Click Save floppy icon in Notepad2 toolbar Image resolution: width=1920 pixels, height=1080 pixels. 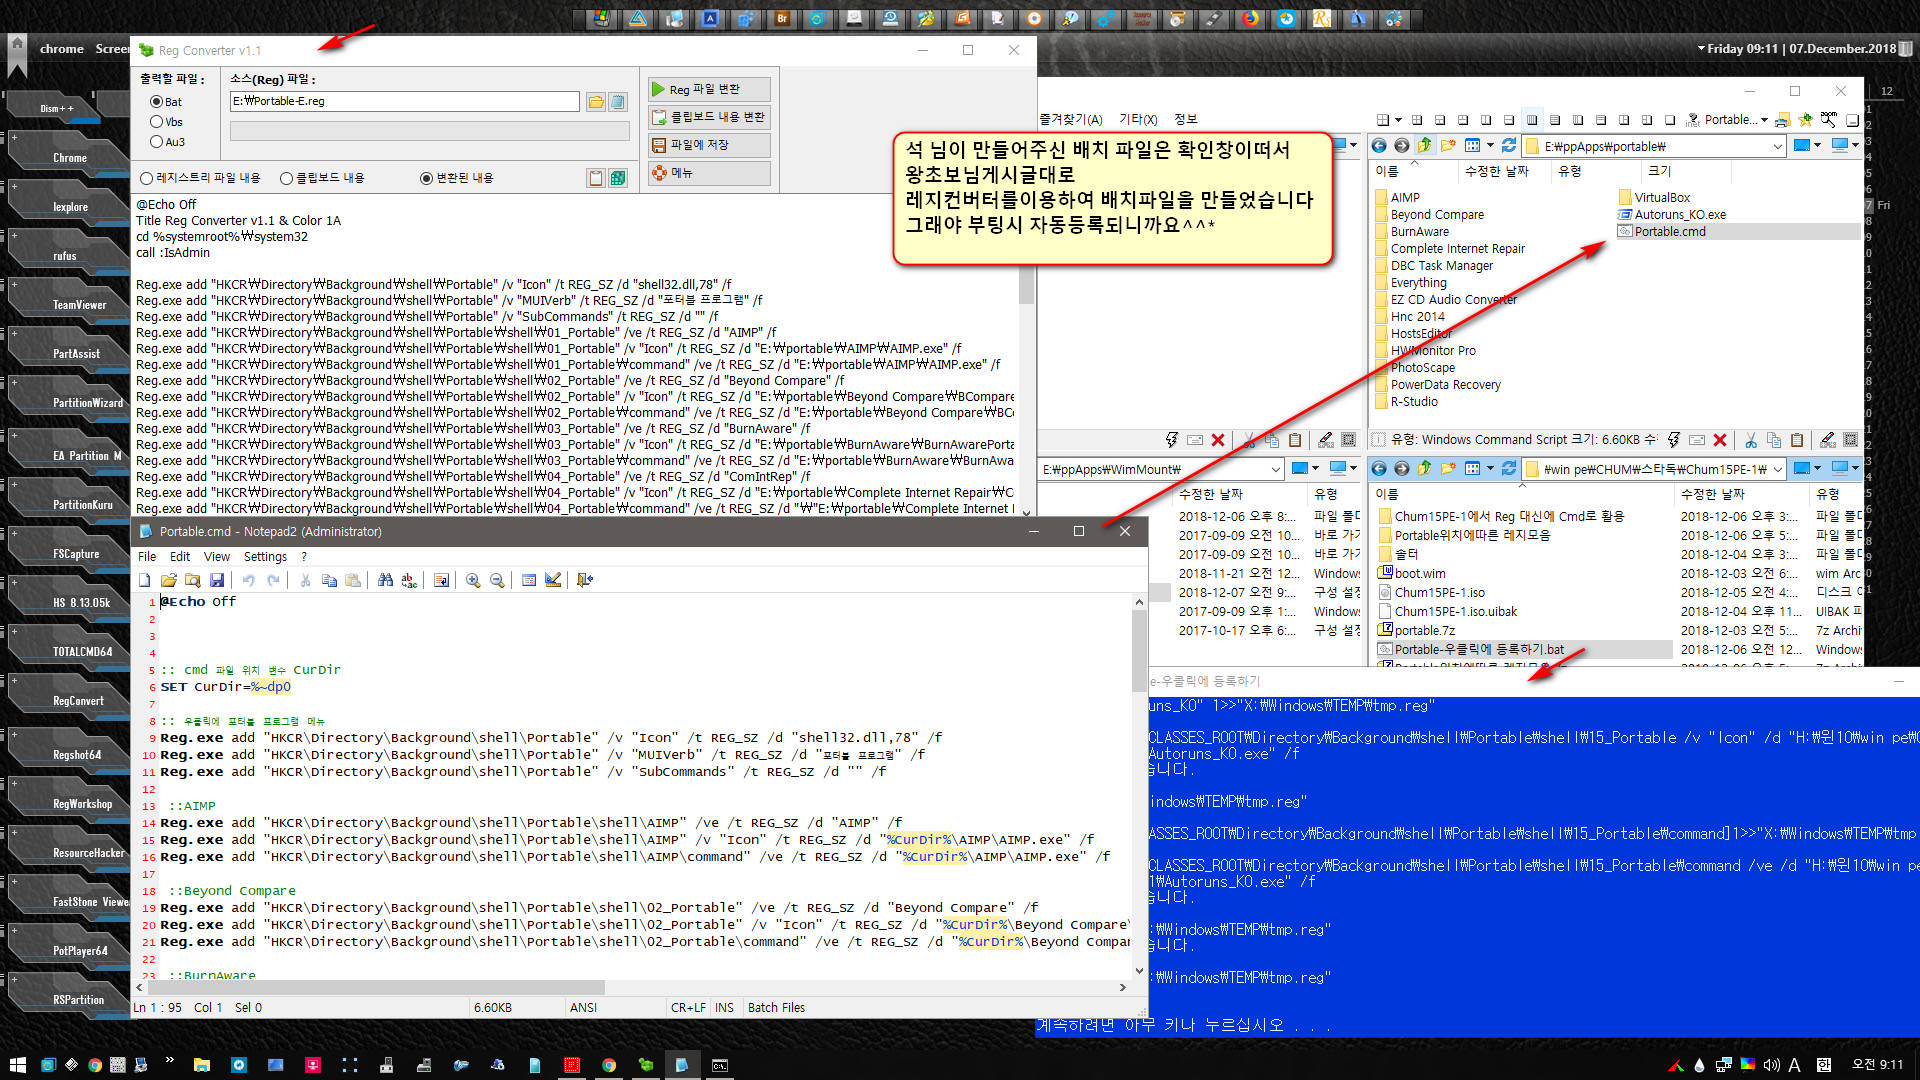tap(217, 580)
